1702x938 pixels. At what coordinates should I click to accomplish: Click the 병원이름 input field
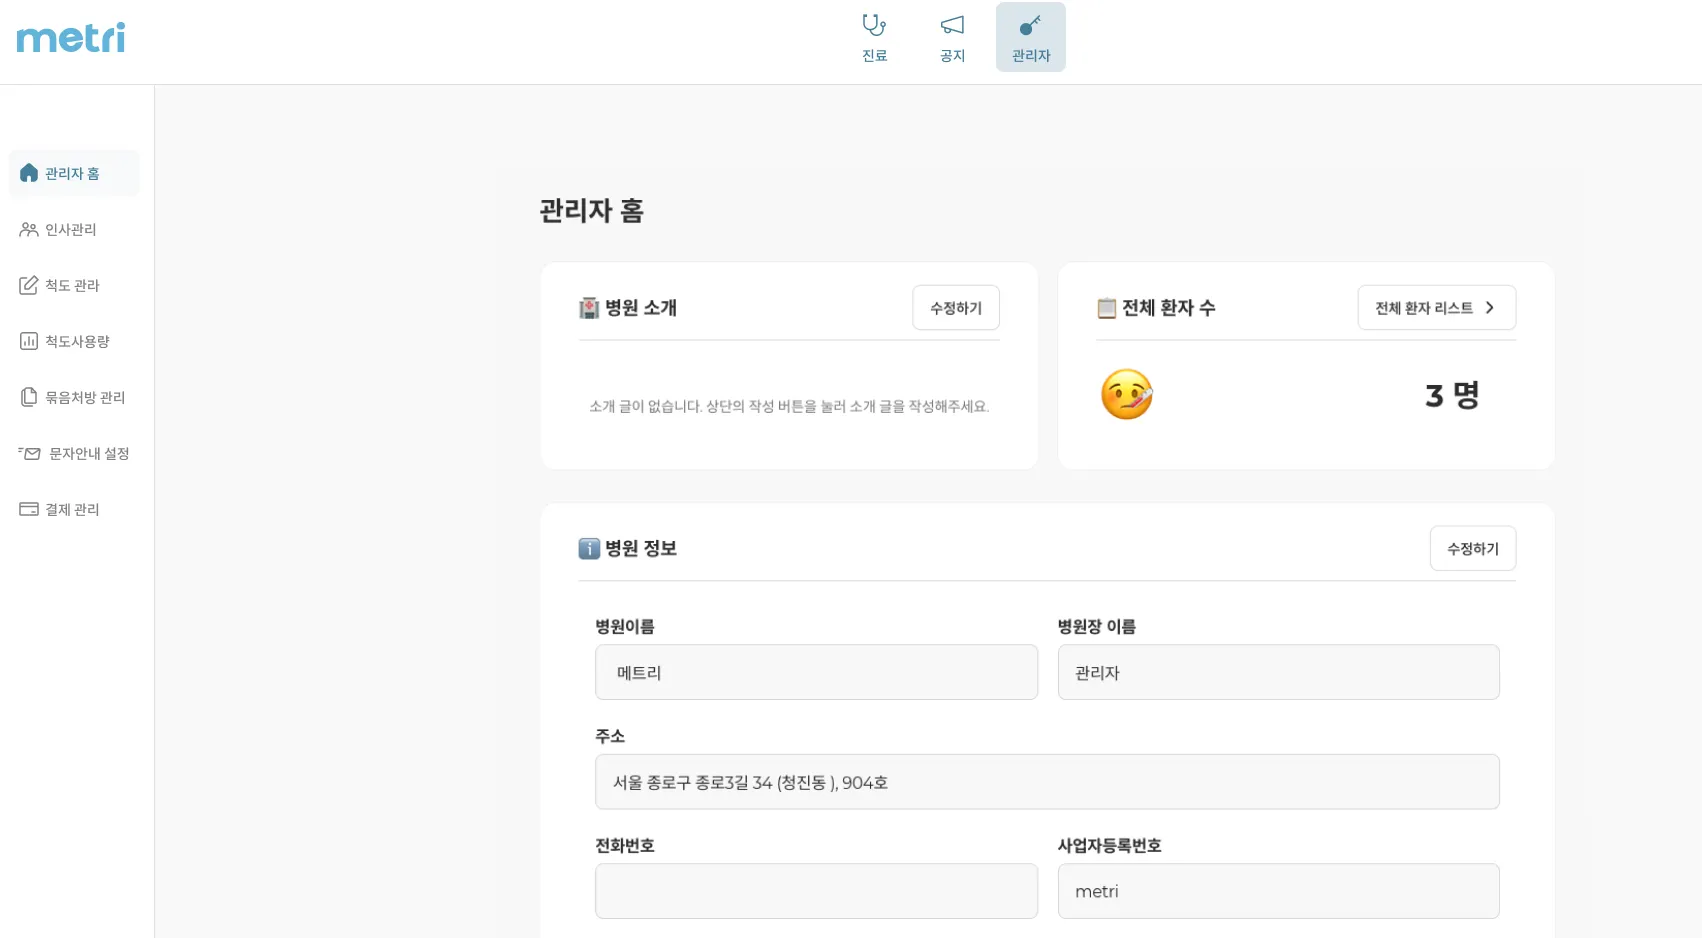pyautogui.click(x=816, y=673)
